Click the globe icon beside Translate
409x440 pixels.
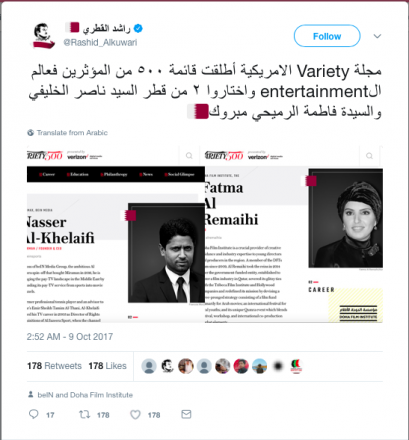coord(31,133)
